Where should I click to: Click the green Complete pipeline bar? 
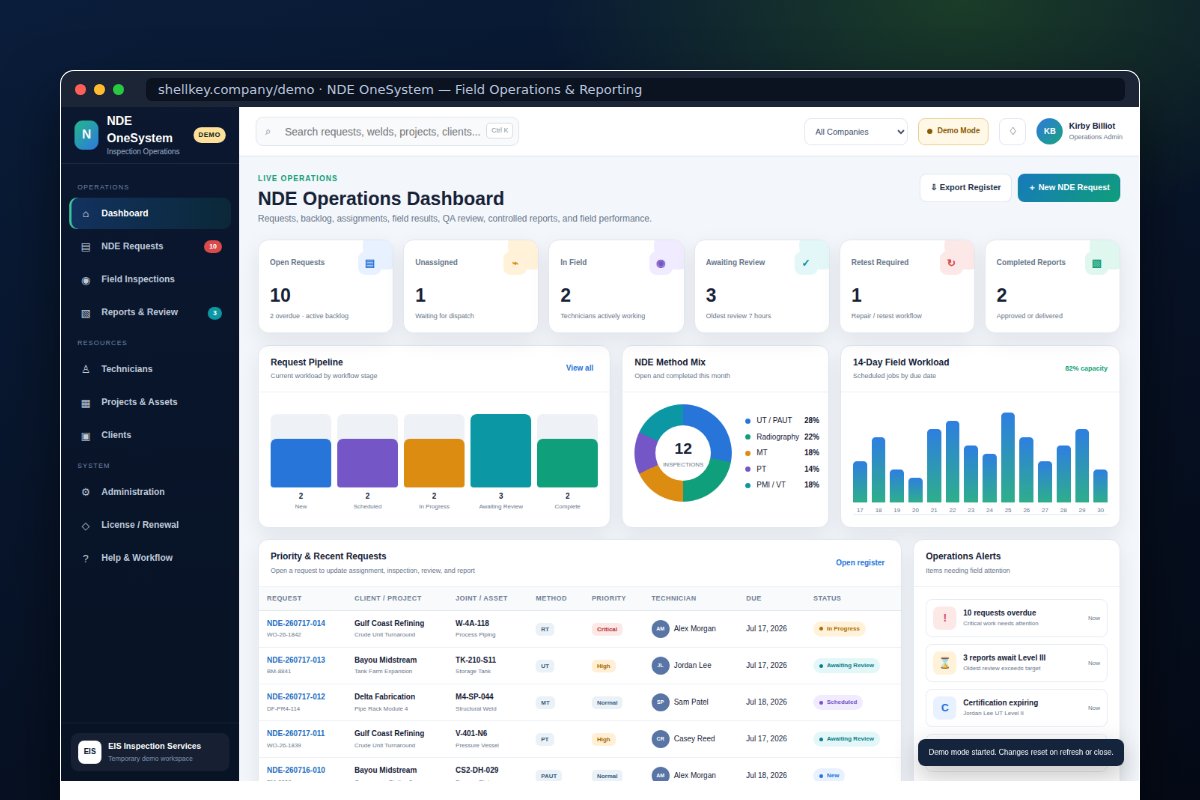point(567,463)
